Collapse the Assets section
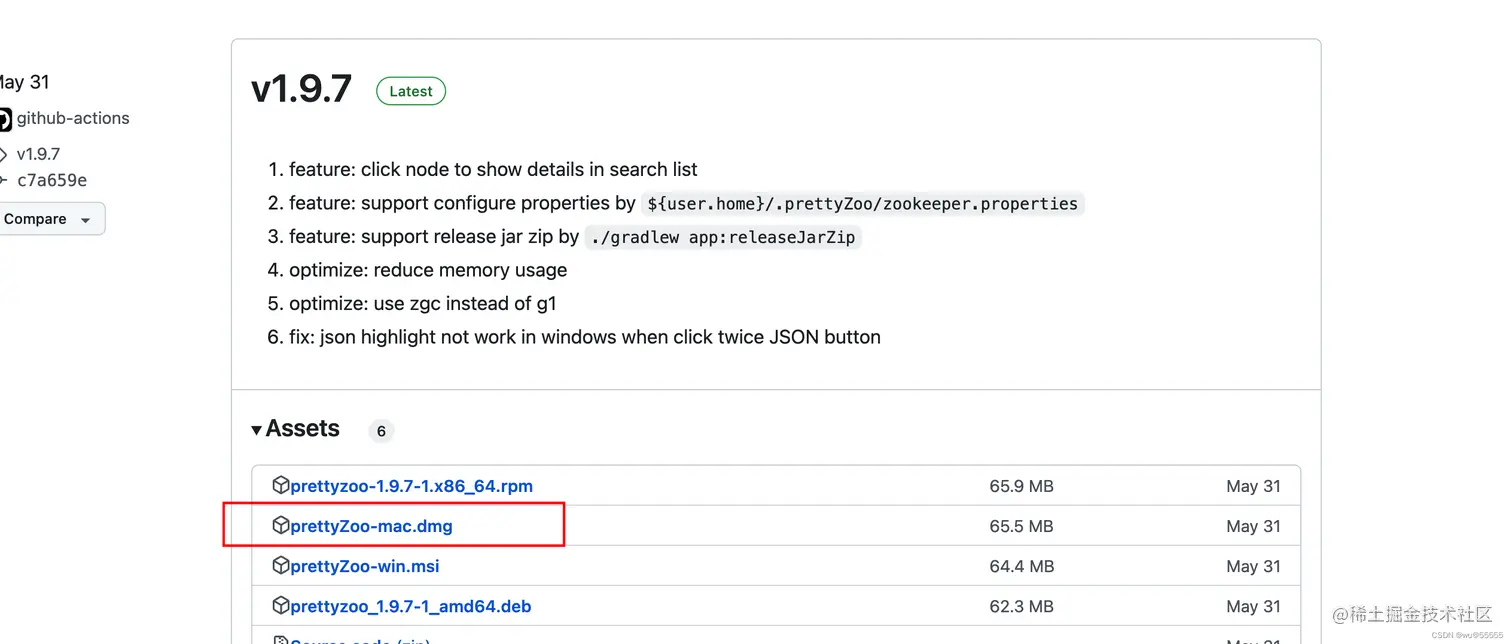Viewport: 1512px width, 644px height. coord(258,429)
